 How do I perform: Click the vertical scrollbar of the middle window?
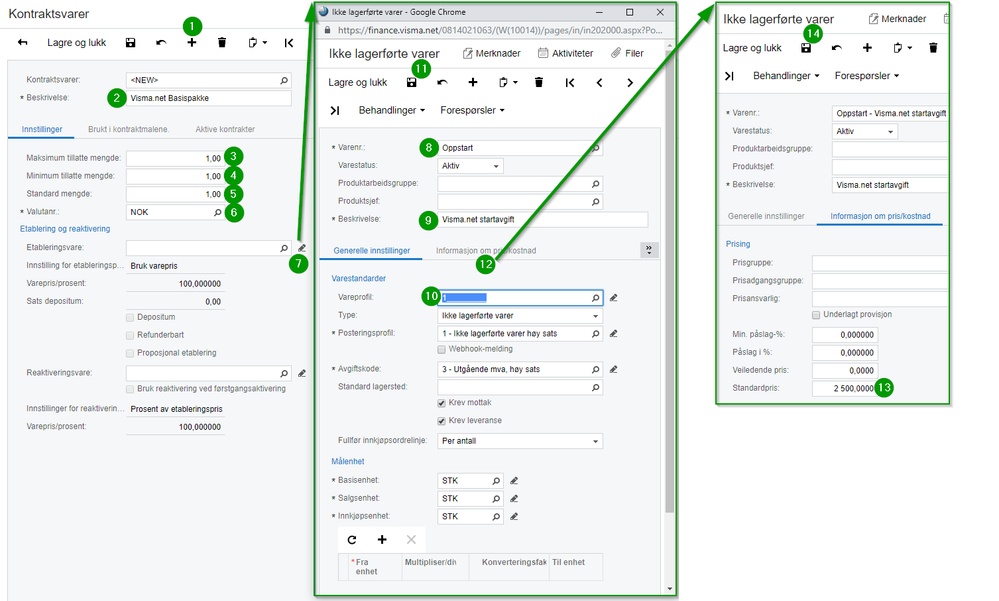click(669, 280)
